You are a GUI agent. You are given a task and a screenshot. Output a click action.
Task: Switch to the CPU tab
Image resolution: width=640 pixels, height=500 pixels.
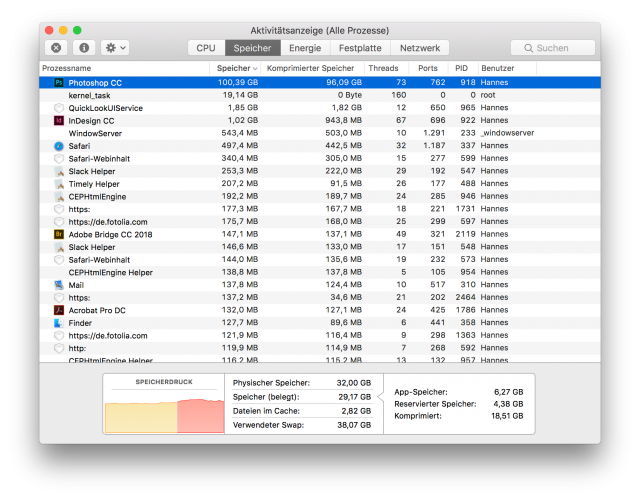(x=206, y=48)
